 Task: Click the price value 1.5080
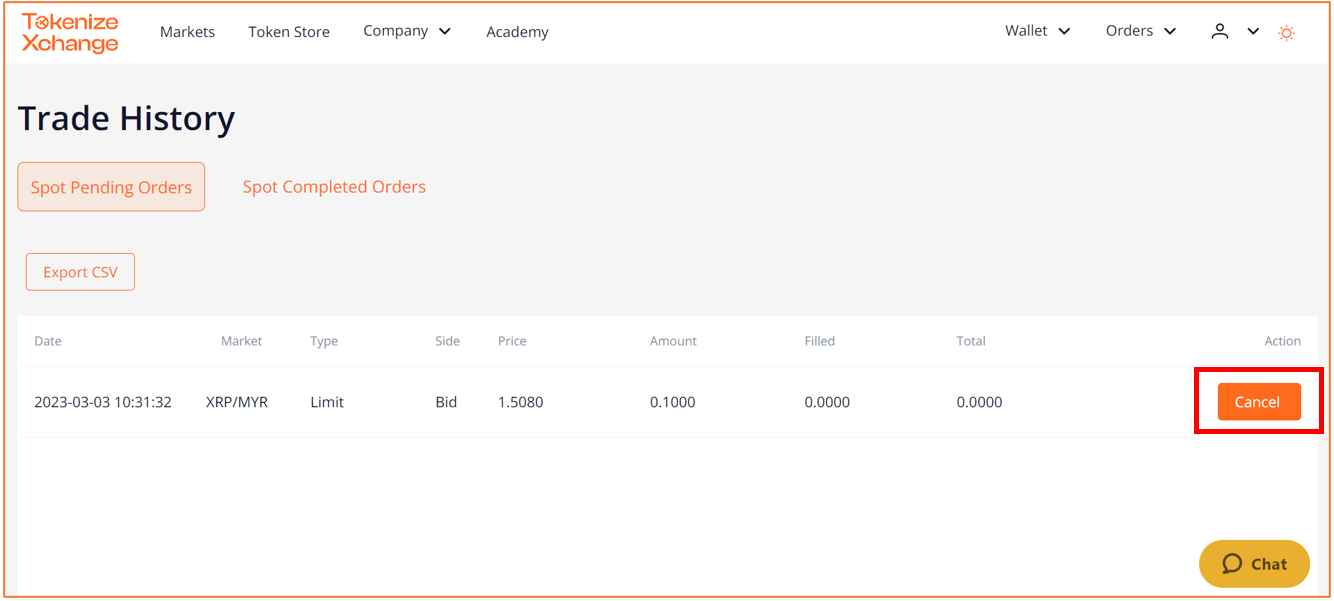pos(521,402)
